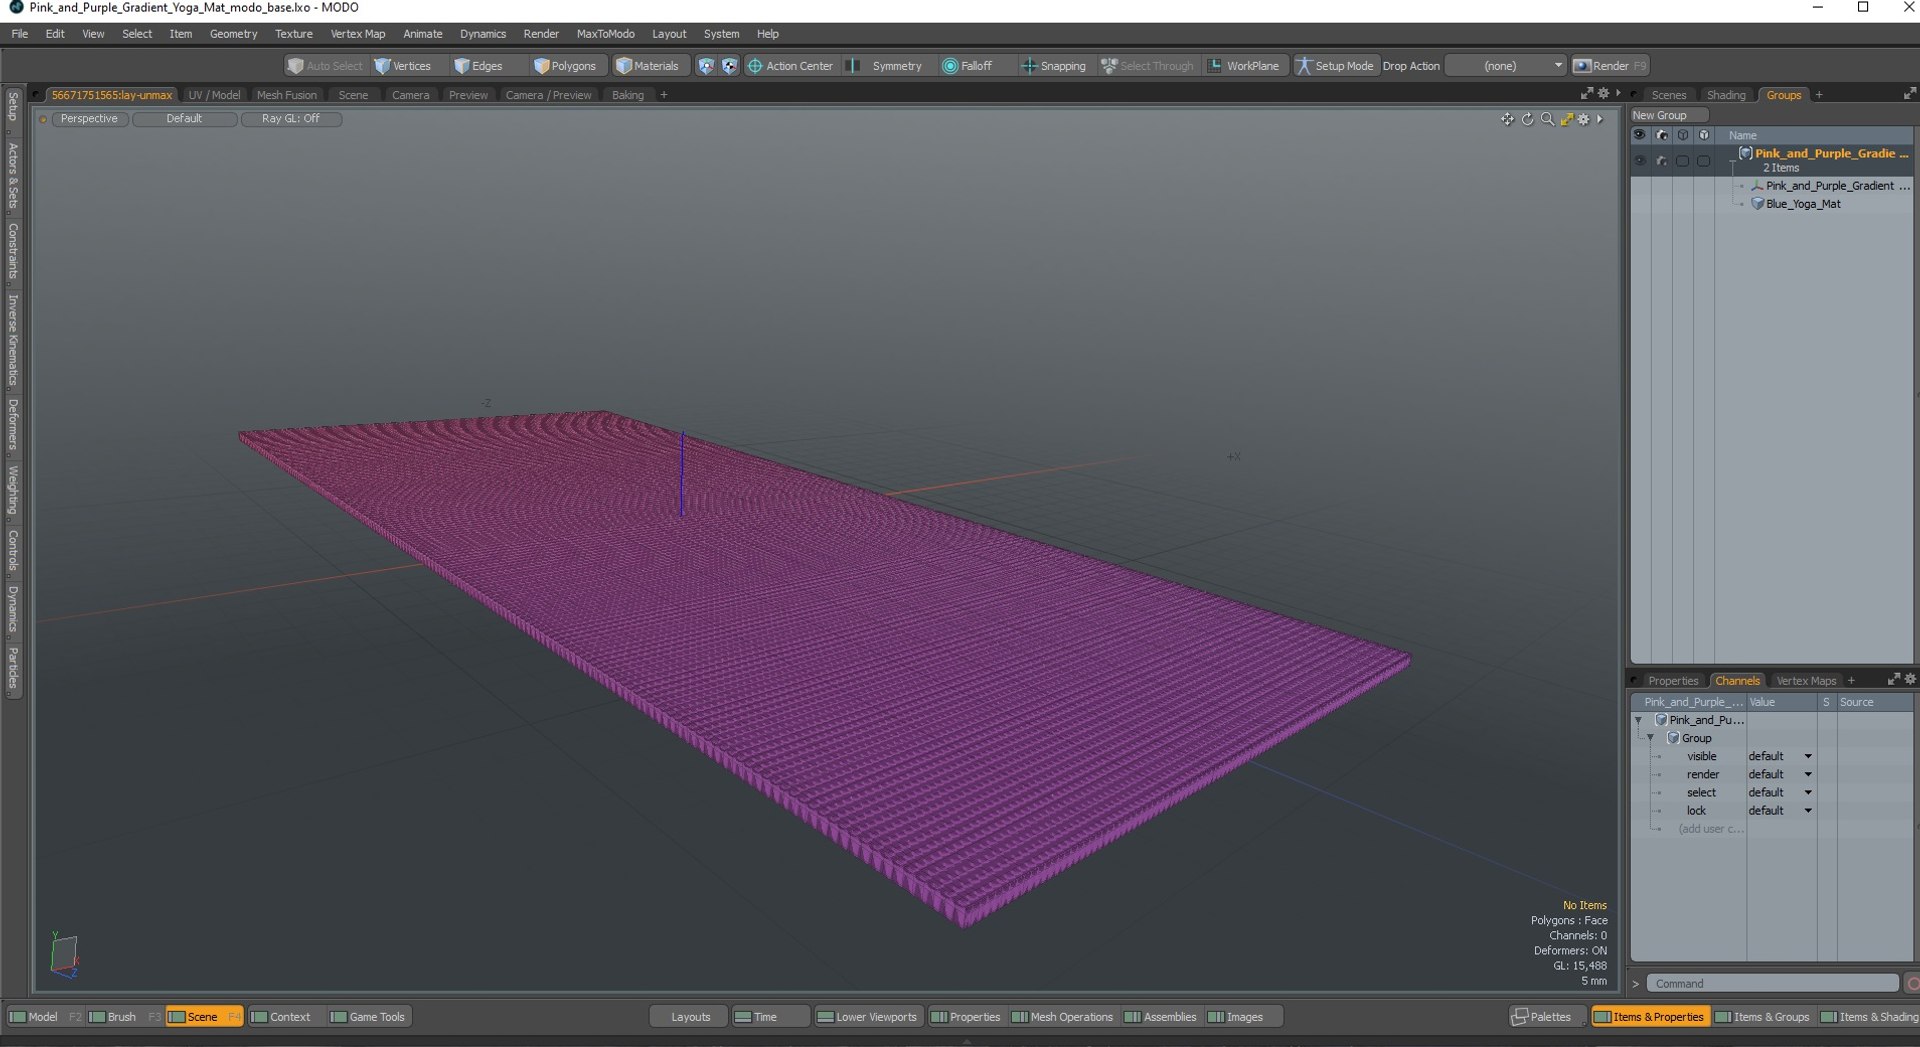Click the Command input field
The image size is (1920, 1047).
1772,984
